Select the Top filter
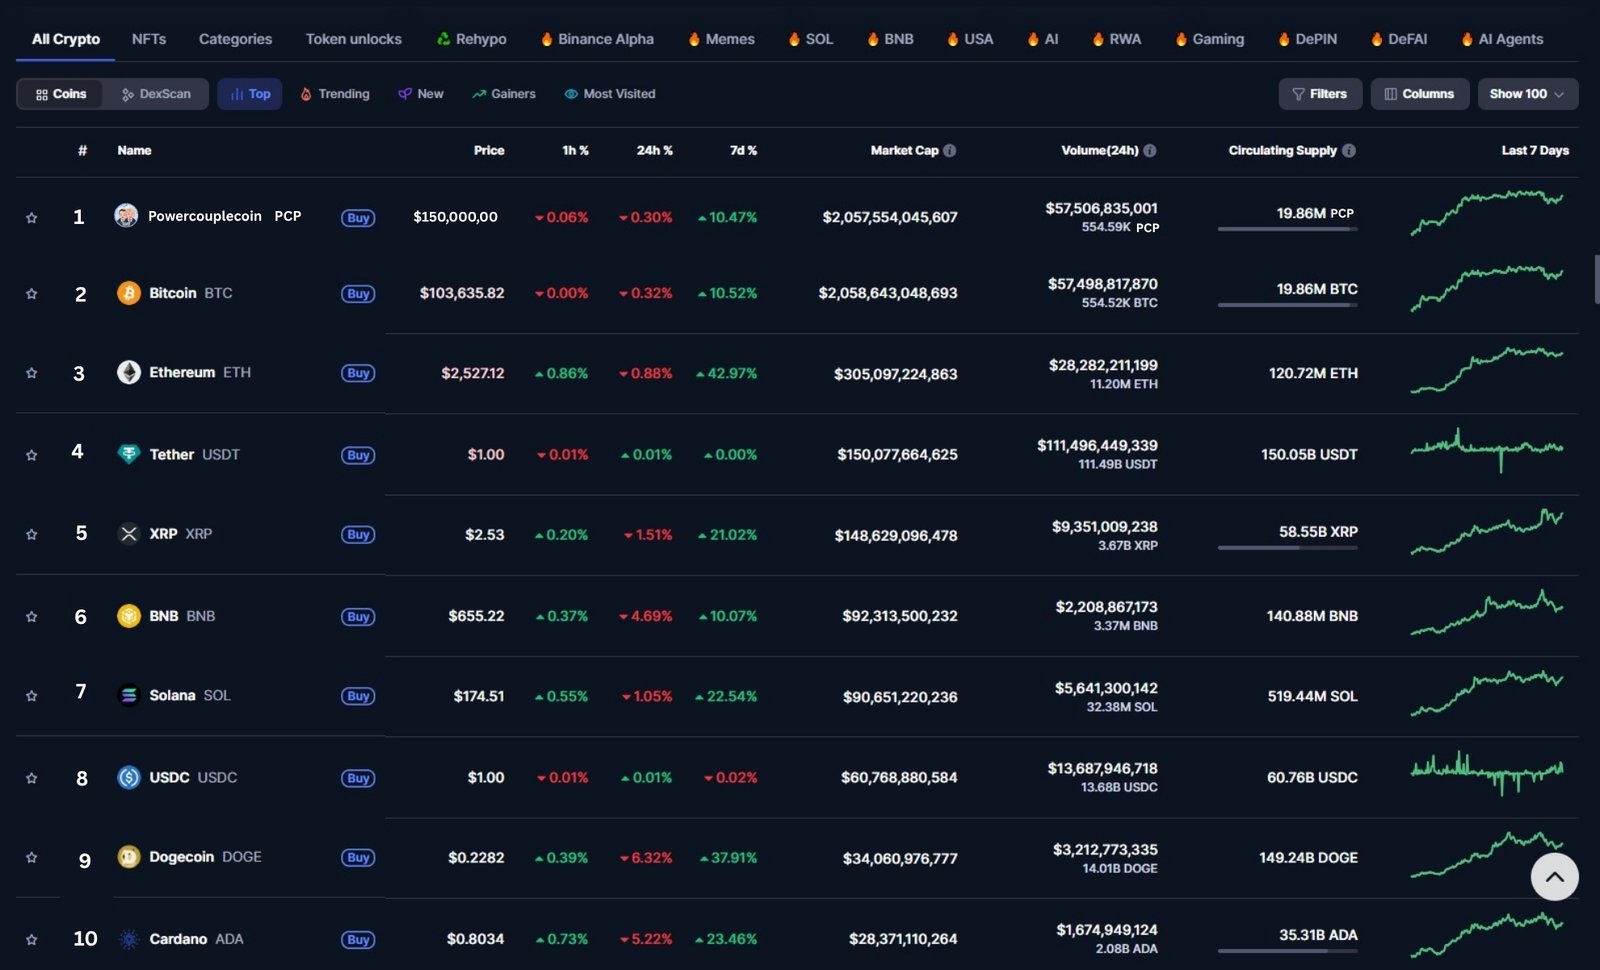This screenshot has width=1600, height=970. 250,94
